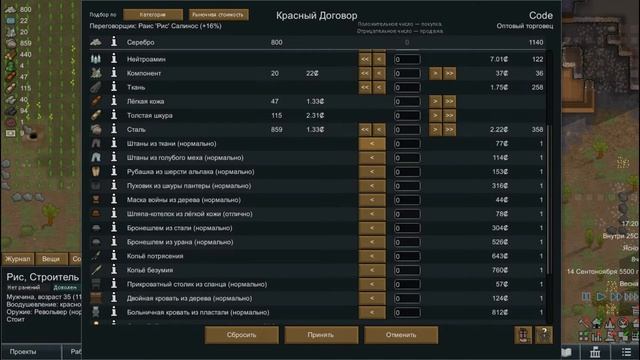Viewport: 640px width, 360px height.
Task: Click the 1140 trader silver value
Action: click(536, 42)
